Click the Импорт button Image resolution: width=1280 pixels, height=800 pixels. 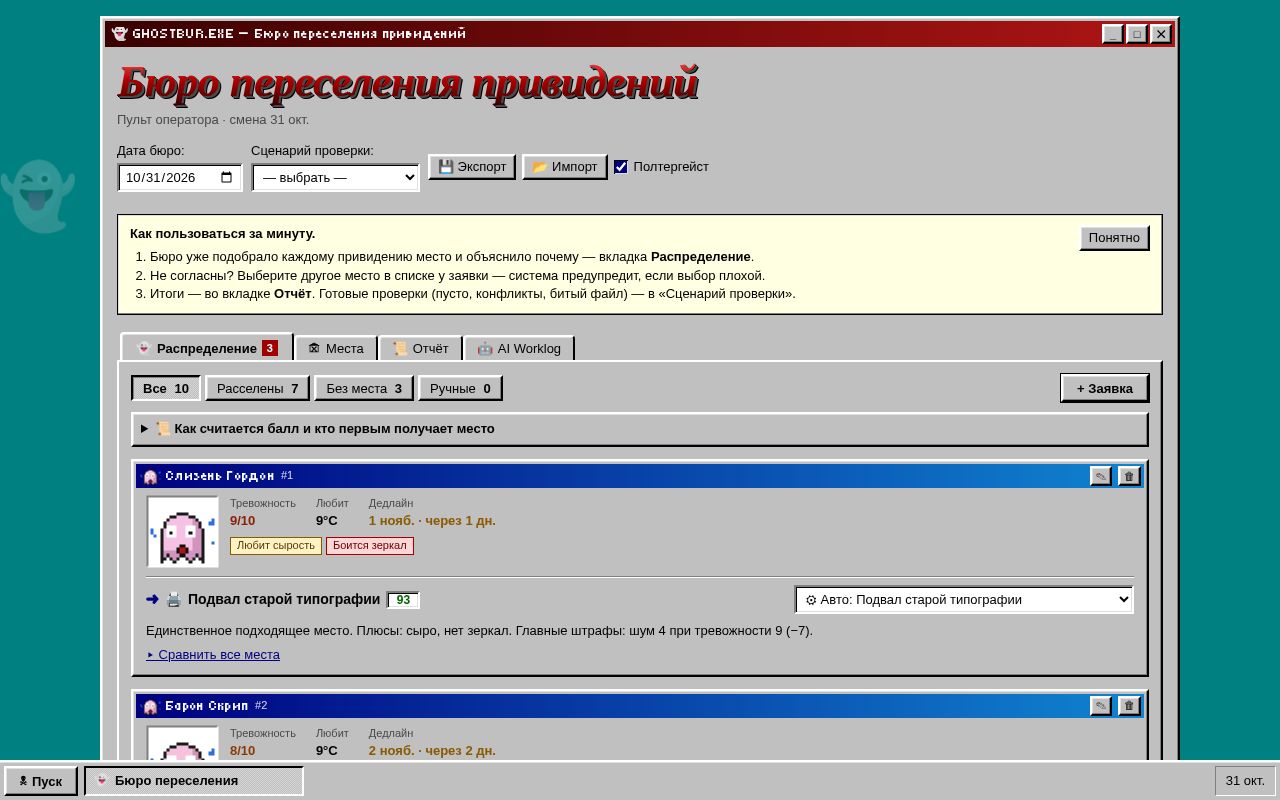[565, 167]
